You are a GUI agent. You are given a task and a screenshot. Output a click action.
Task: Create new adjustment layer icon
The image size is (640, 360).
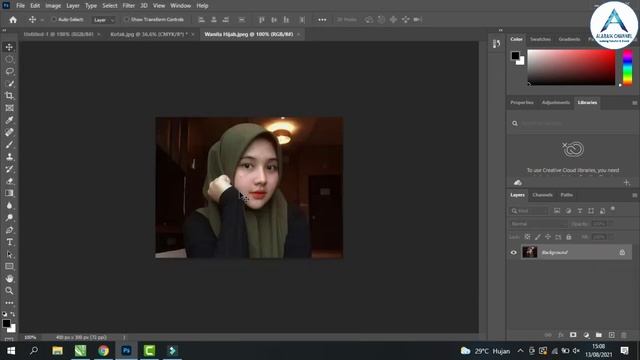coord(586,335)
